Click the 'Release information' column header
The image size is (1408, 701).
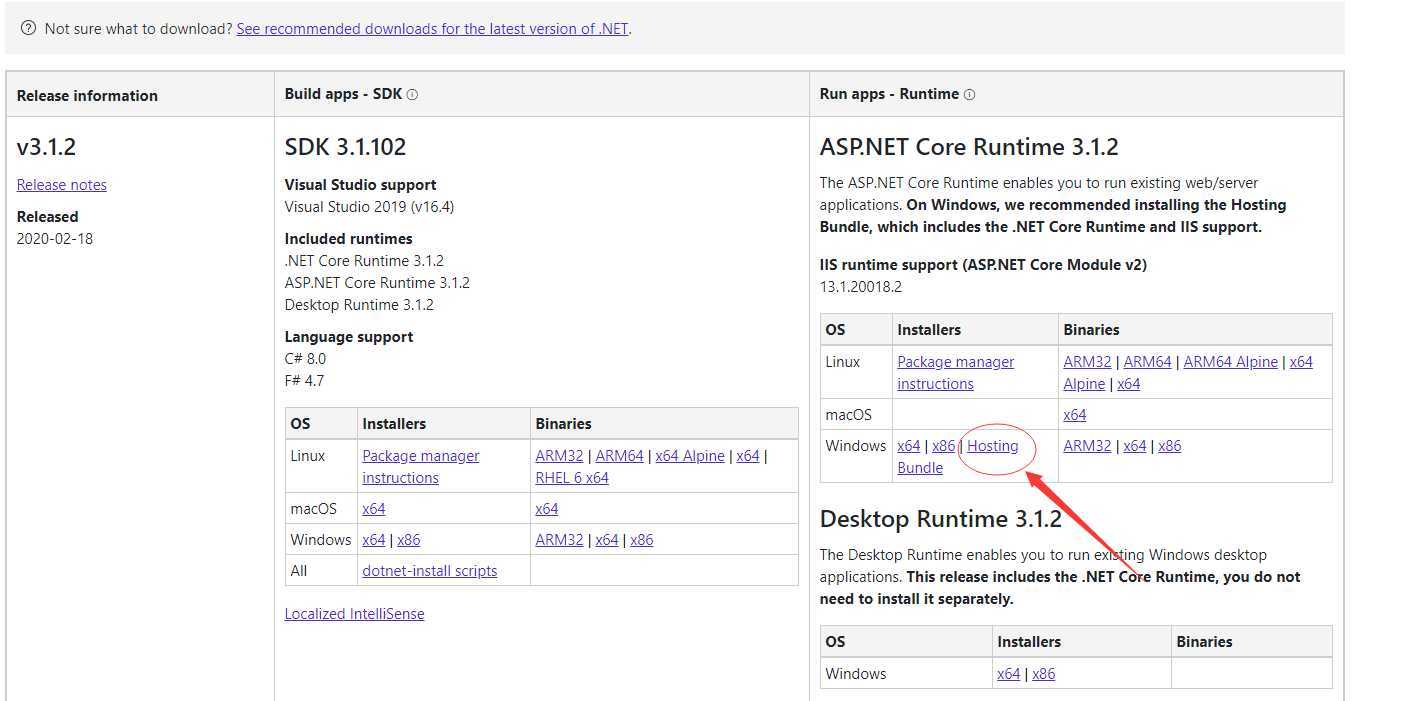tap(87, 96)
